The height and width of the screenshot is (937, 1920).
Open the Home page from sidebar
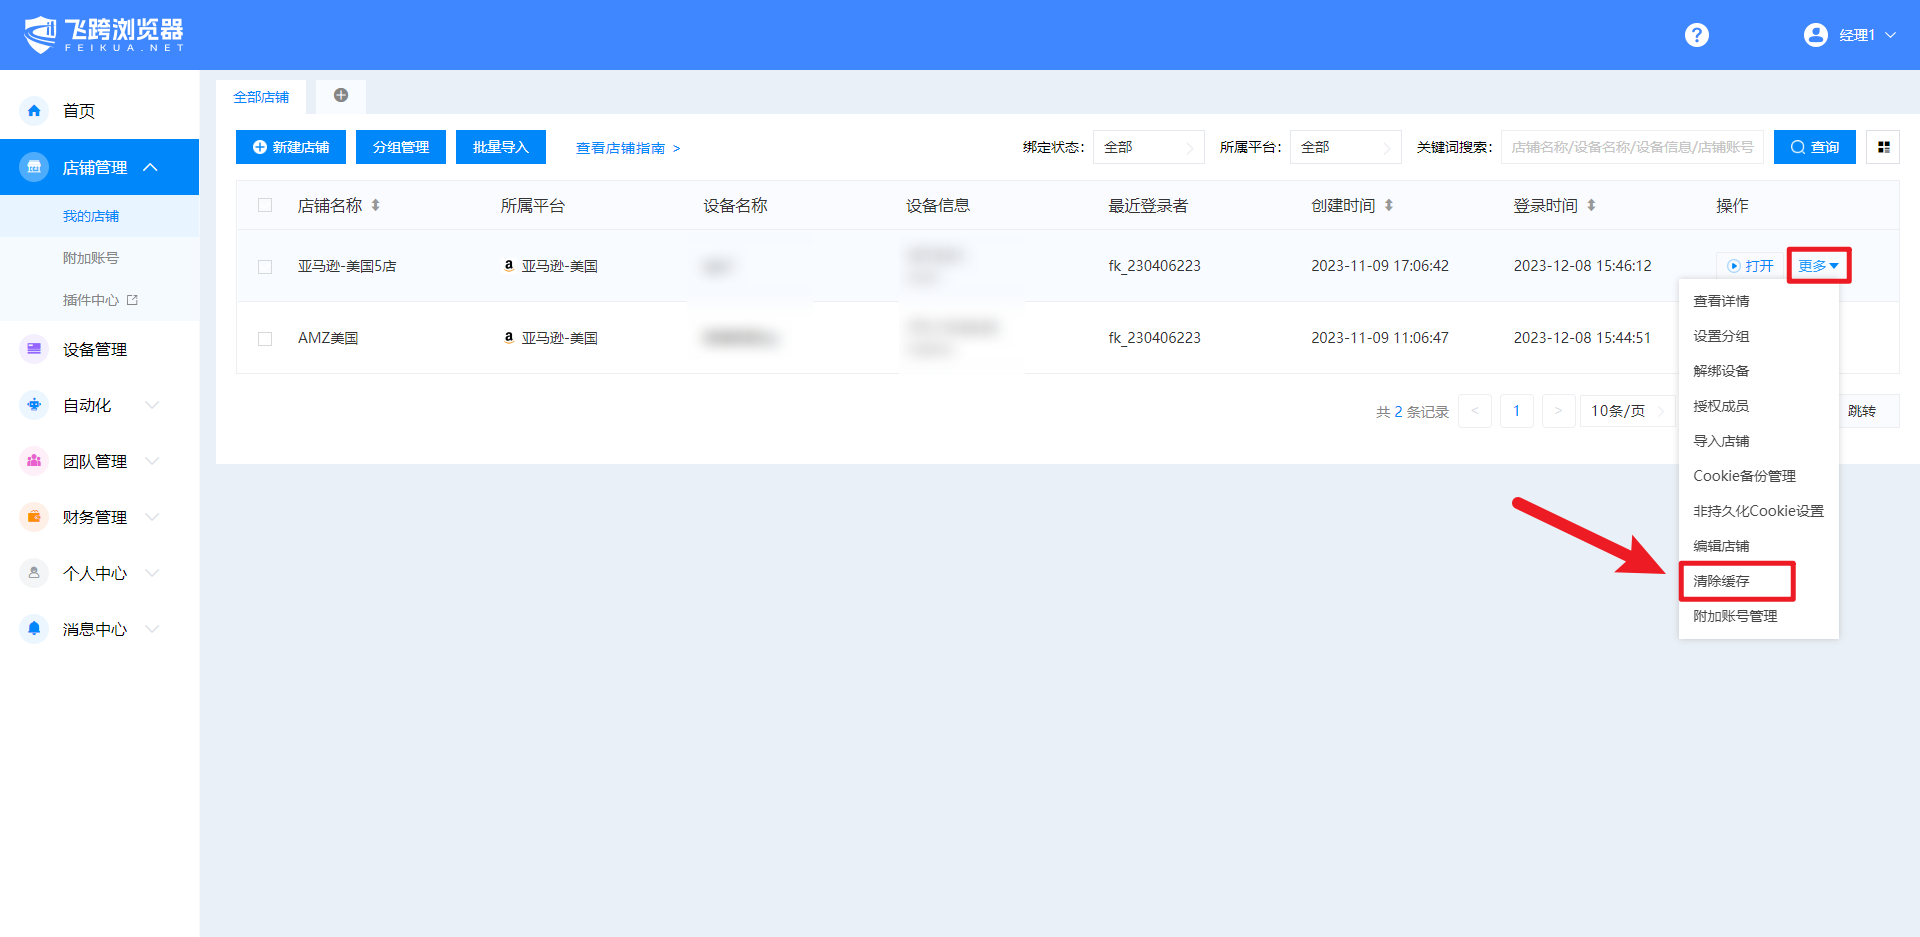coord(79,111)
